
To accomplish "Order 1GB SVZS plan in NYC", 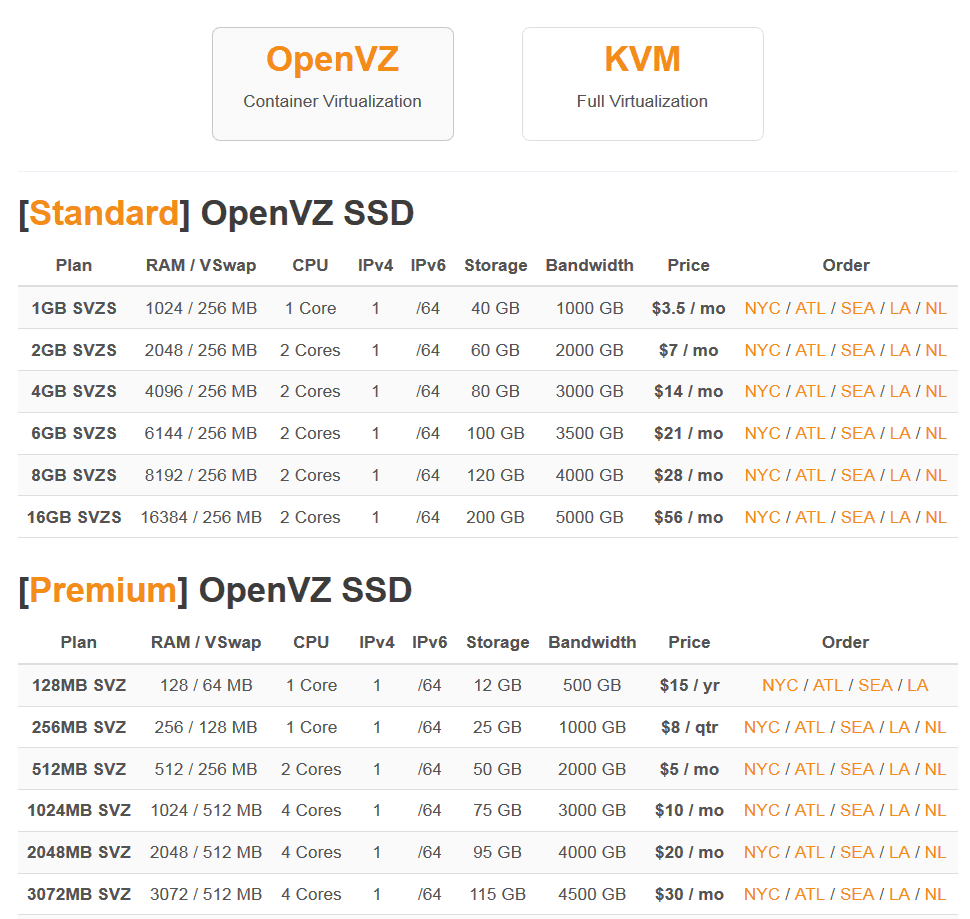I will (762, 308).
